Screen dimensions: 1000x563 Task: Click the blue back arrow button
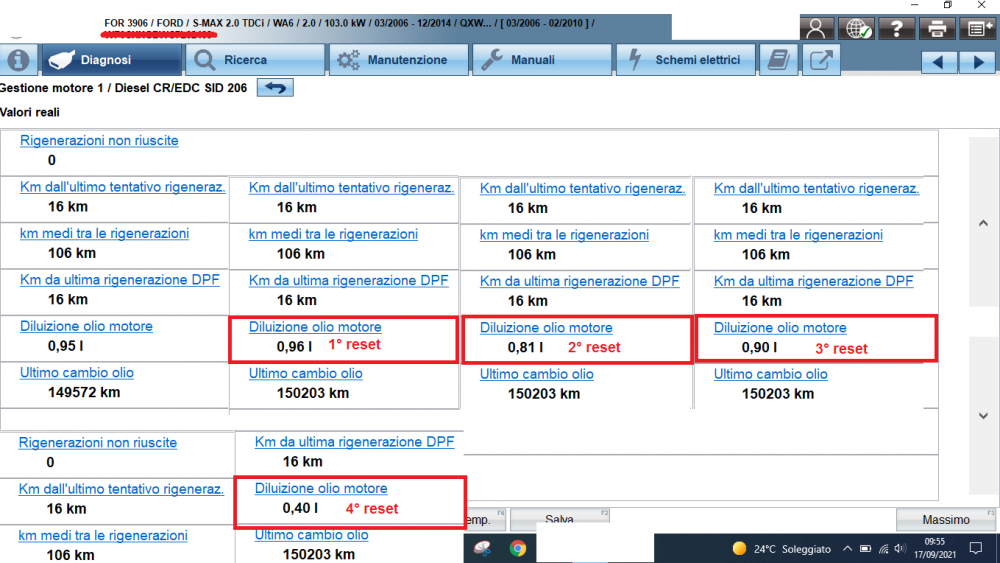pyautogui.click(x=275, y=88)
